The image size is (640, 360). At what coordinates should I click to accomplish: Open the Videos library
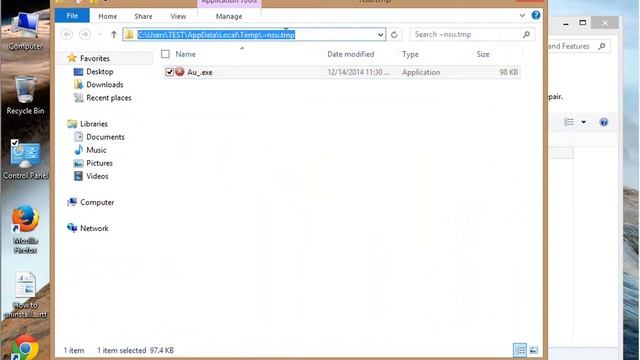97,176
